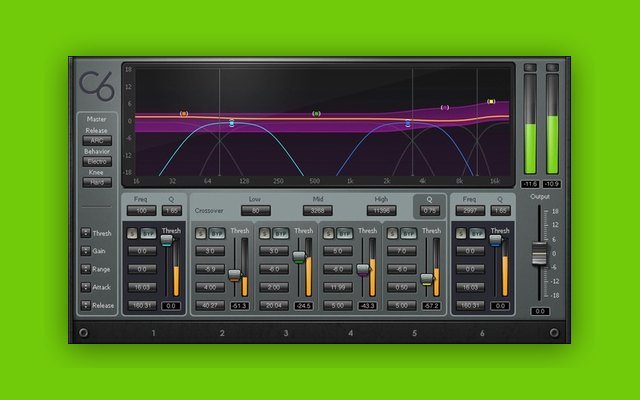Click band 3 release value 20.04
Screen dimensions: 640x400
[274, 305]
